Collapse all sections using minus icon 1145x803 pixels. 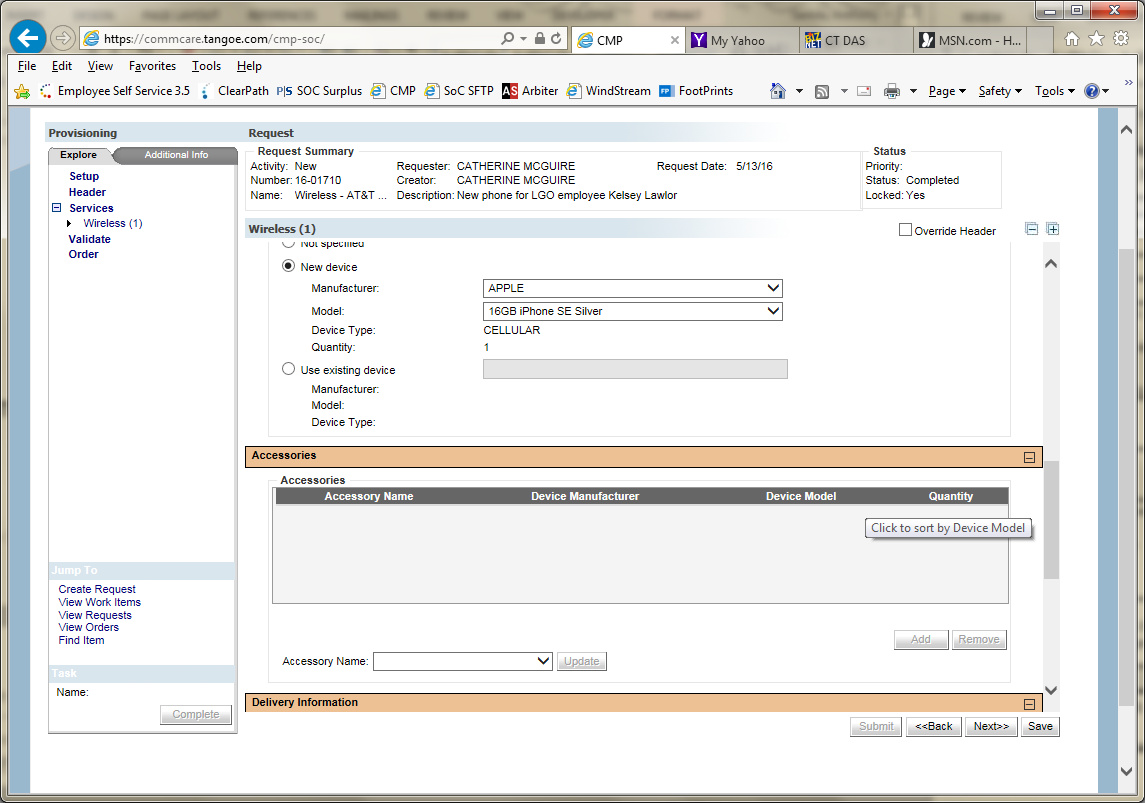(x=1032, y=229)
